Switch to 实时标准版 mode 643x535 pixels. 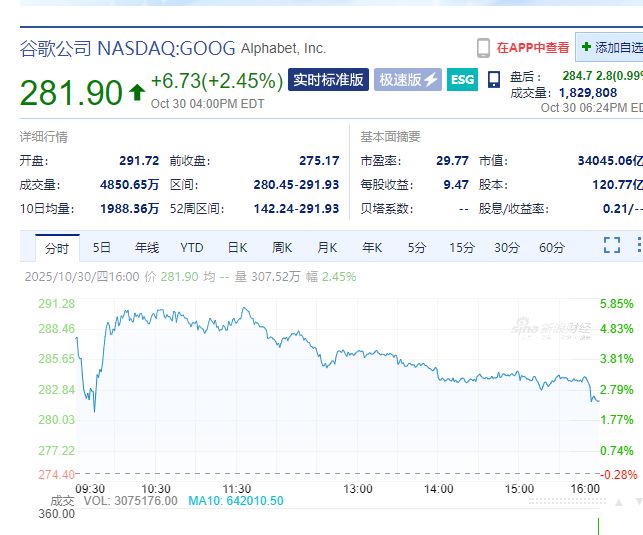click(x=328, y=80)
